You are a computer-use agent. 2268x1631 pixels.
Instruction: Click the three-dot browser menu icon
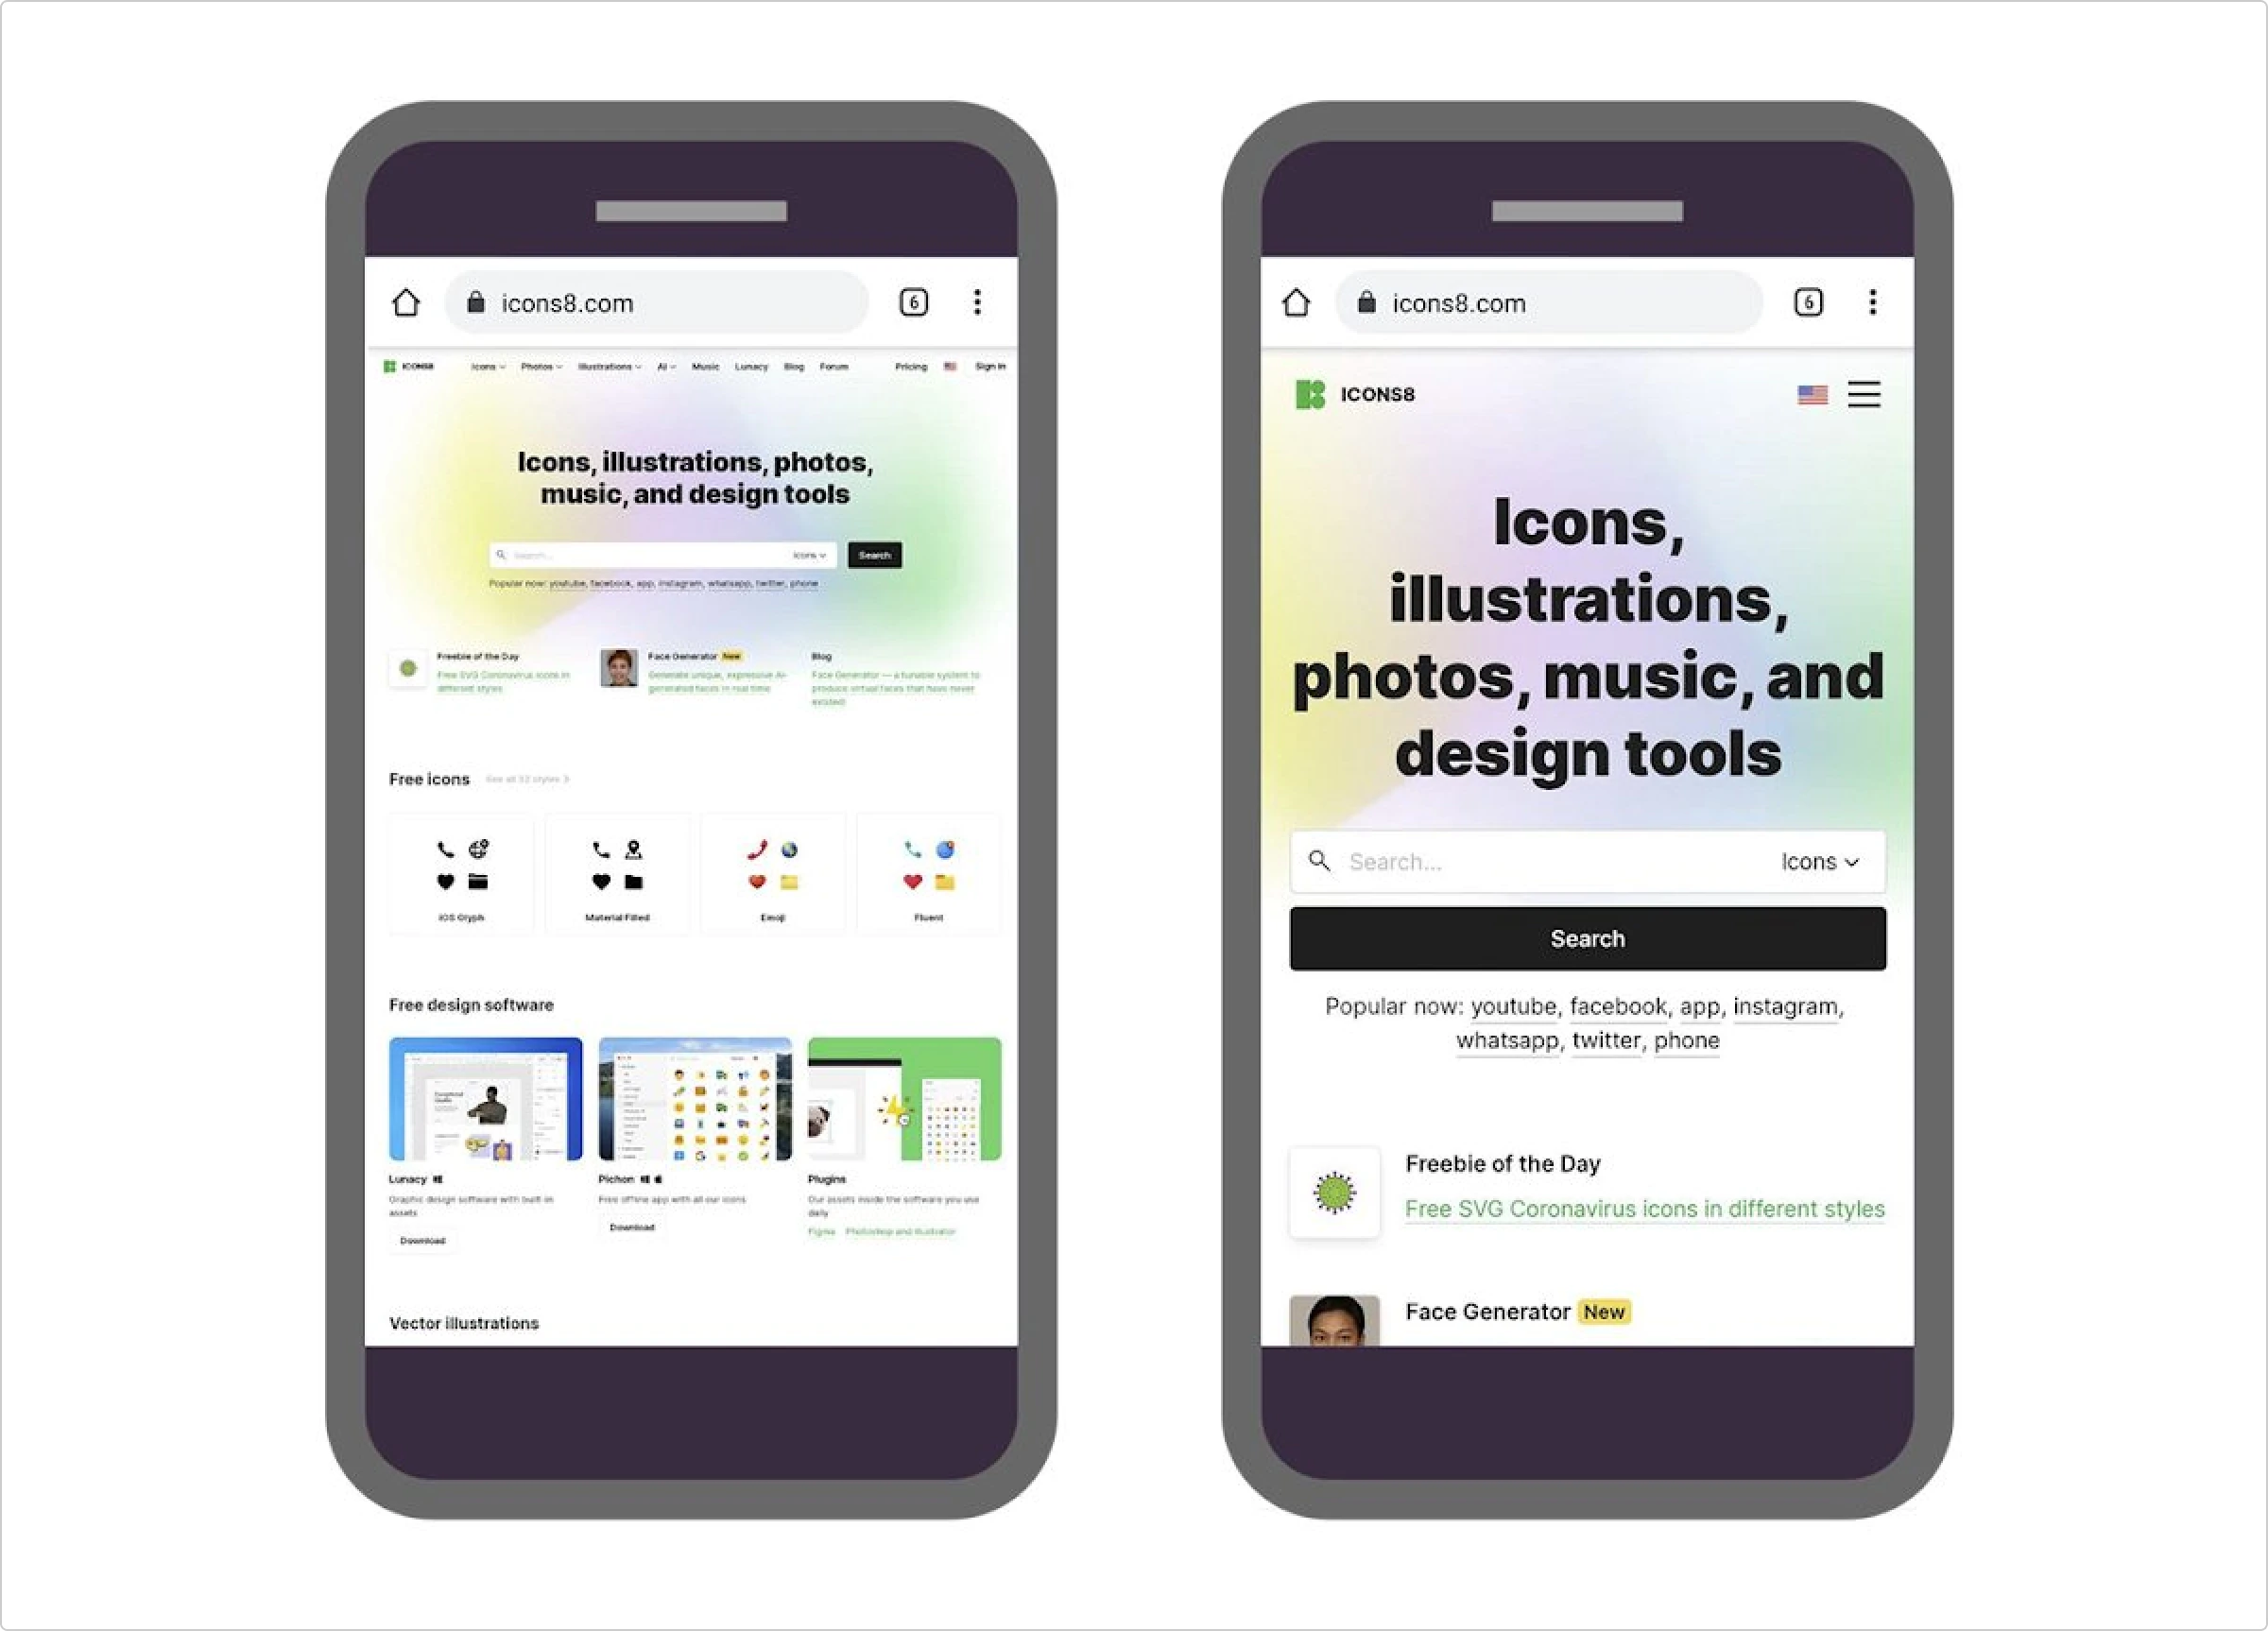pos(977,301)
